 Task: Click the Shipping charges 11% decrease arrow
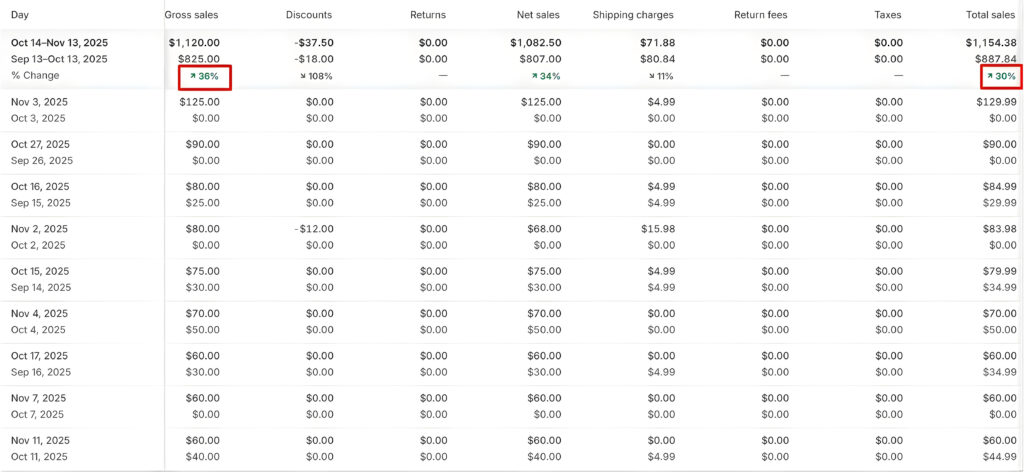(650, 76)
